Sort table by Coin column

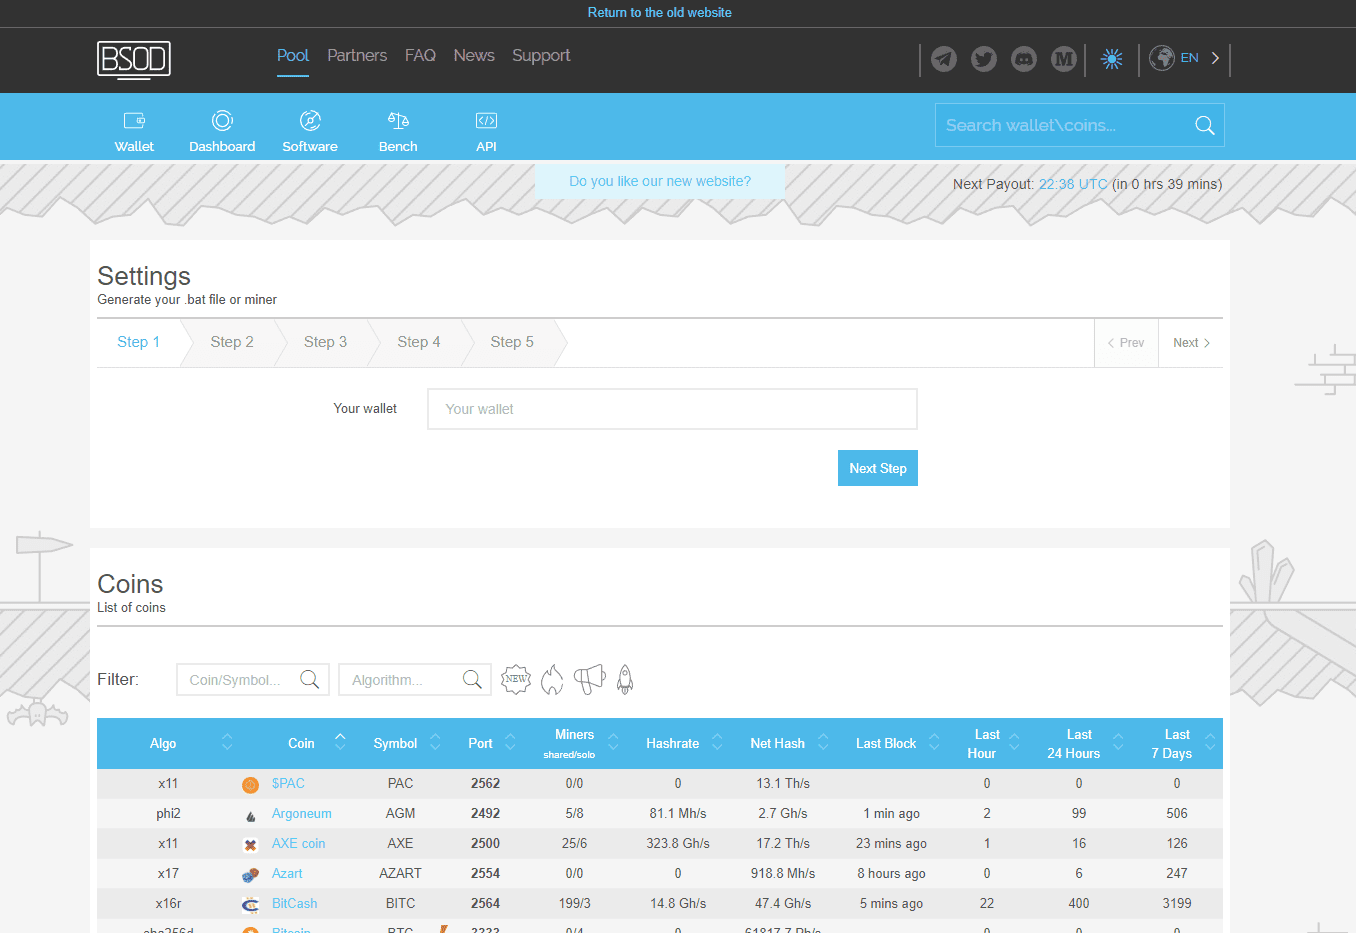(x=301, y=743)
